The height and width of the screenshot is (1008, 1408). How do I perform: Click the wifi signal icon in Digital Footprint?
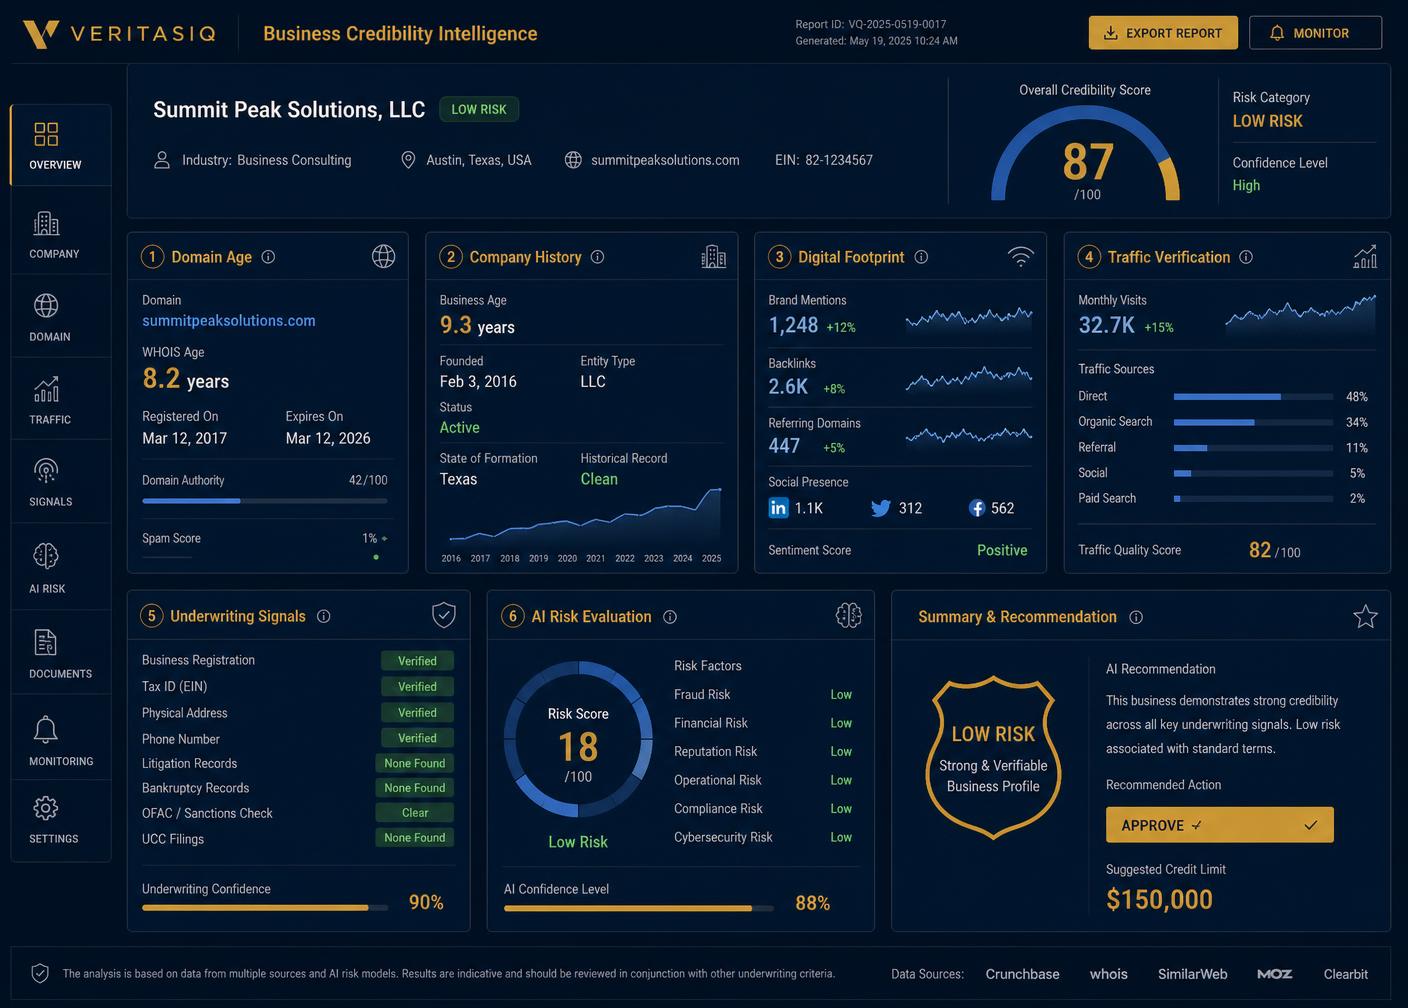click(x=1020, y=256)
